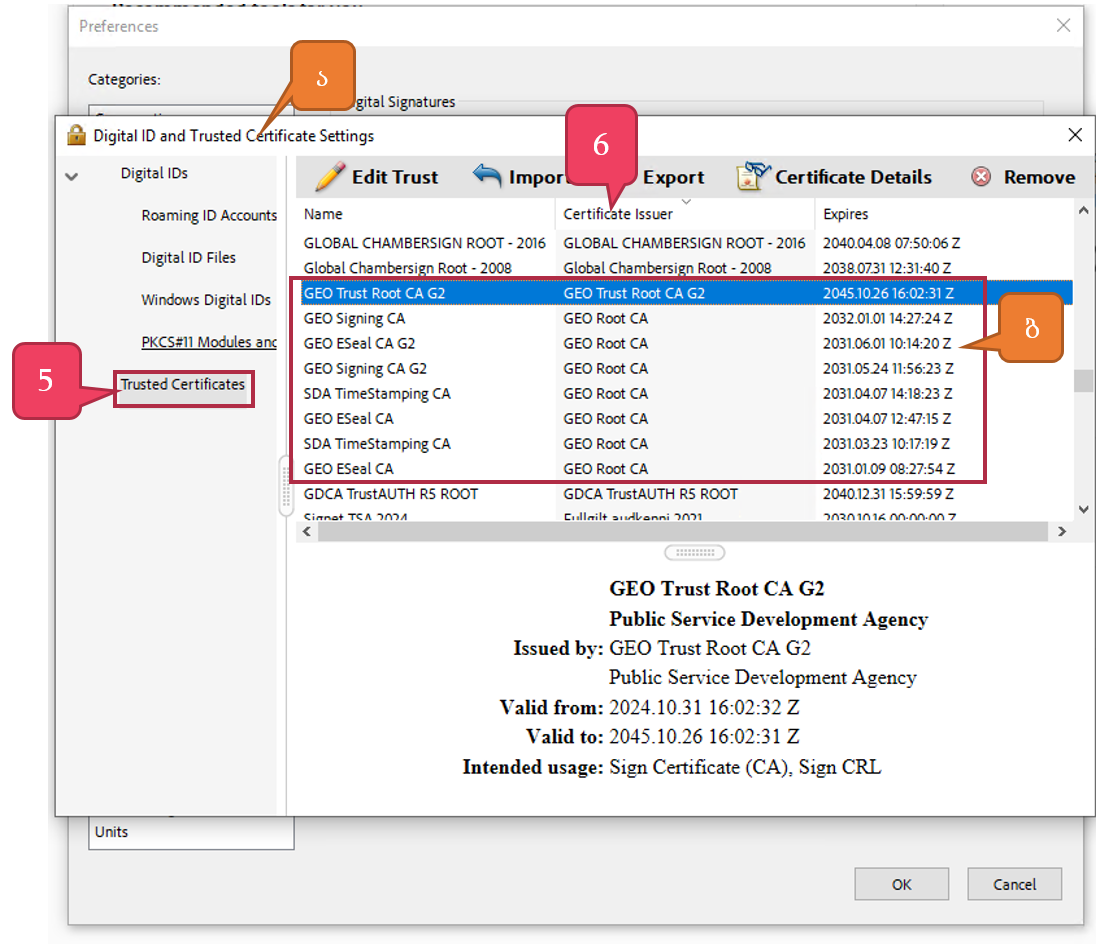Close the Digital ID and Trusted Certificate Settings dialog

point(1075,135)
